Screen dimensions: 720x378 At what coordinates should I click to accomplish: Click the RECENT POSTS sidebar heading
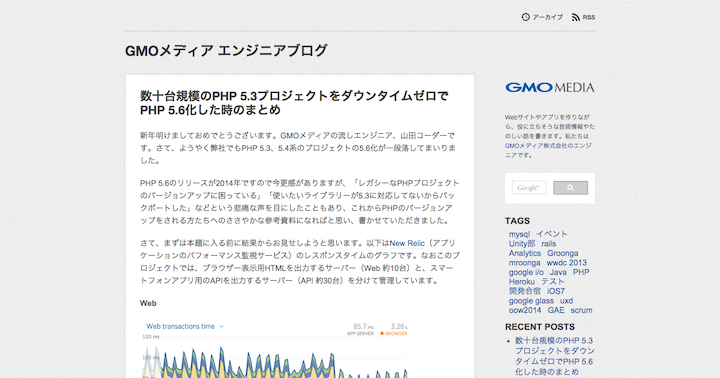point(540,327)
